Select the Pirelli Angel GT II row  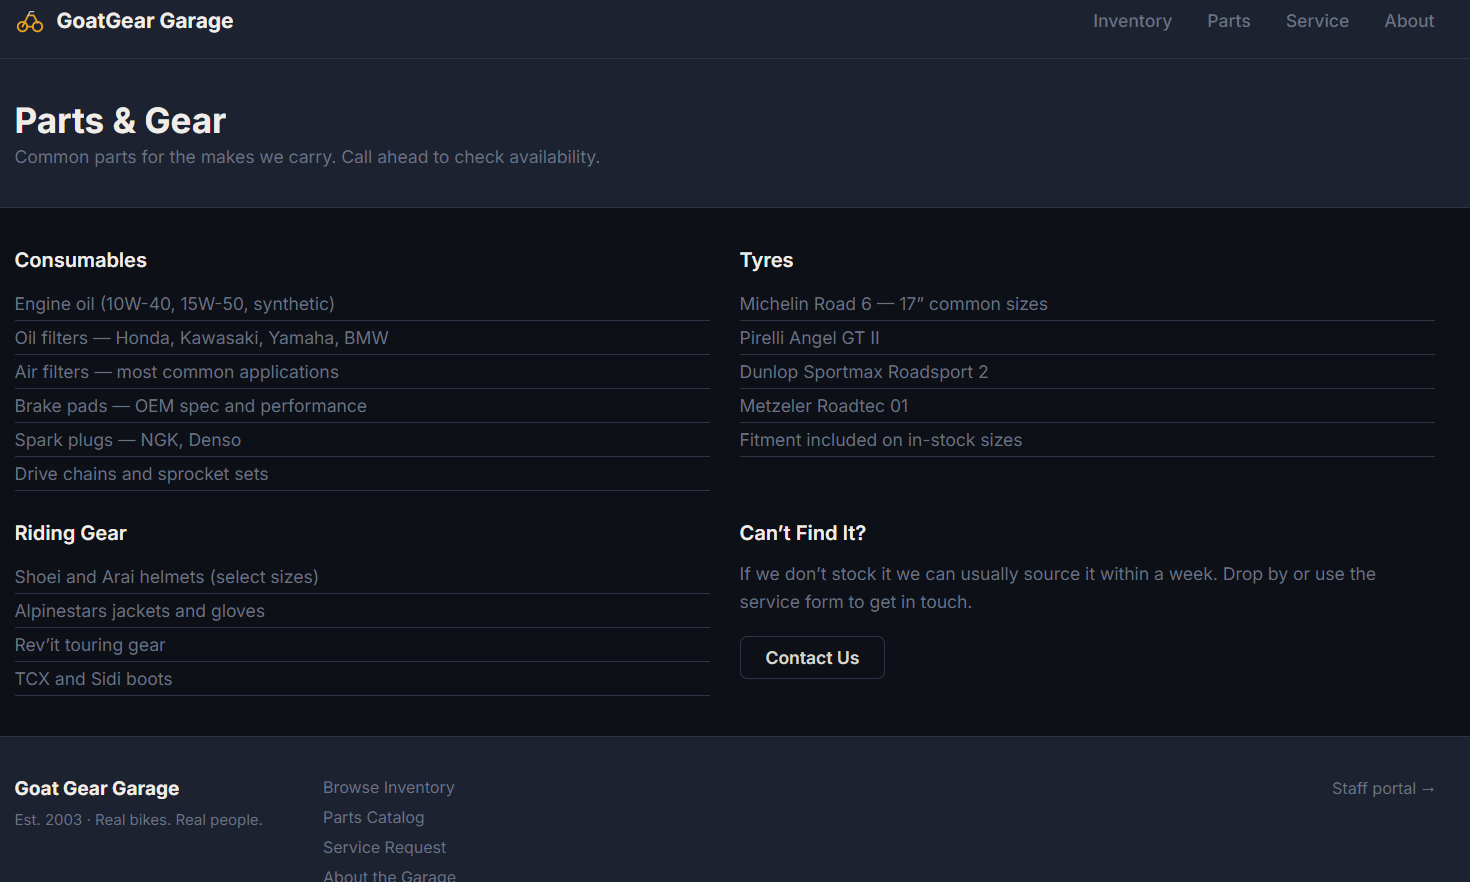click(x=1087, y=338)
